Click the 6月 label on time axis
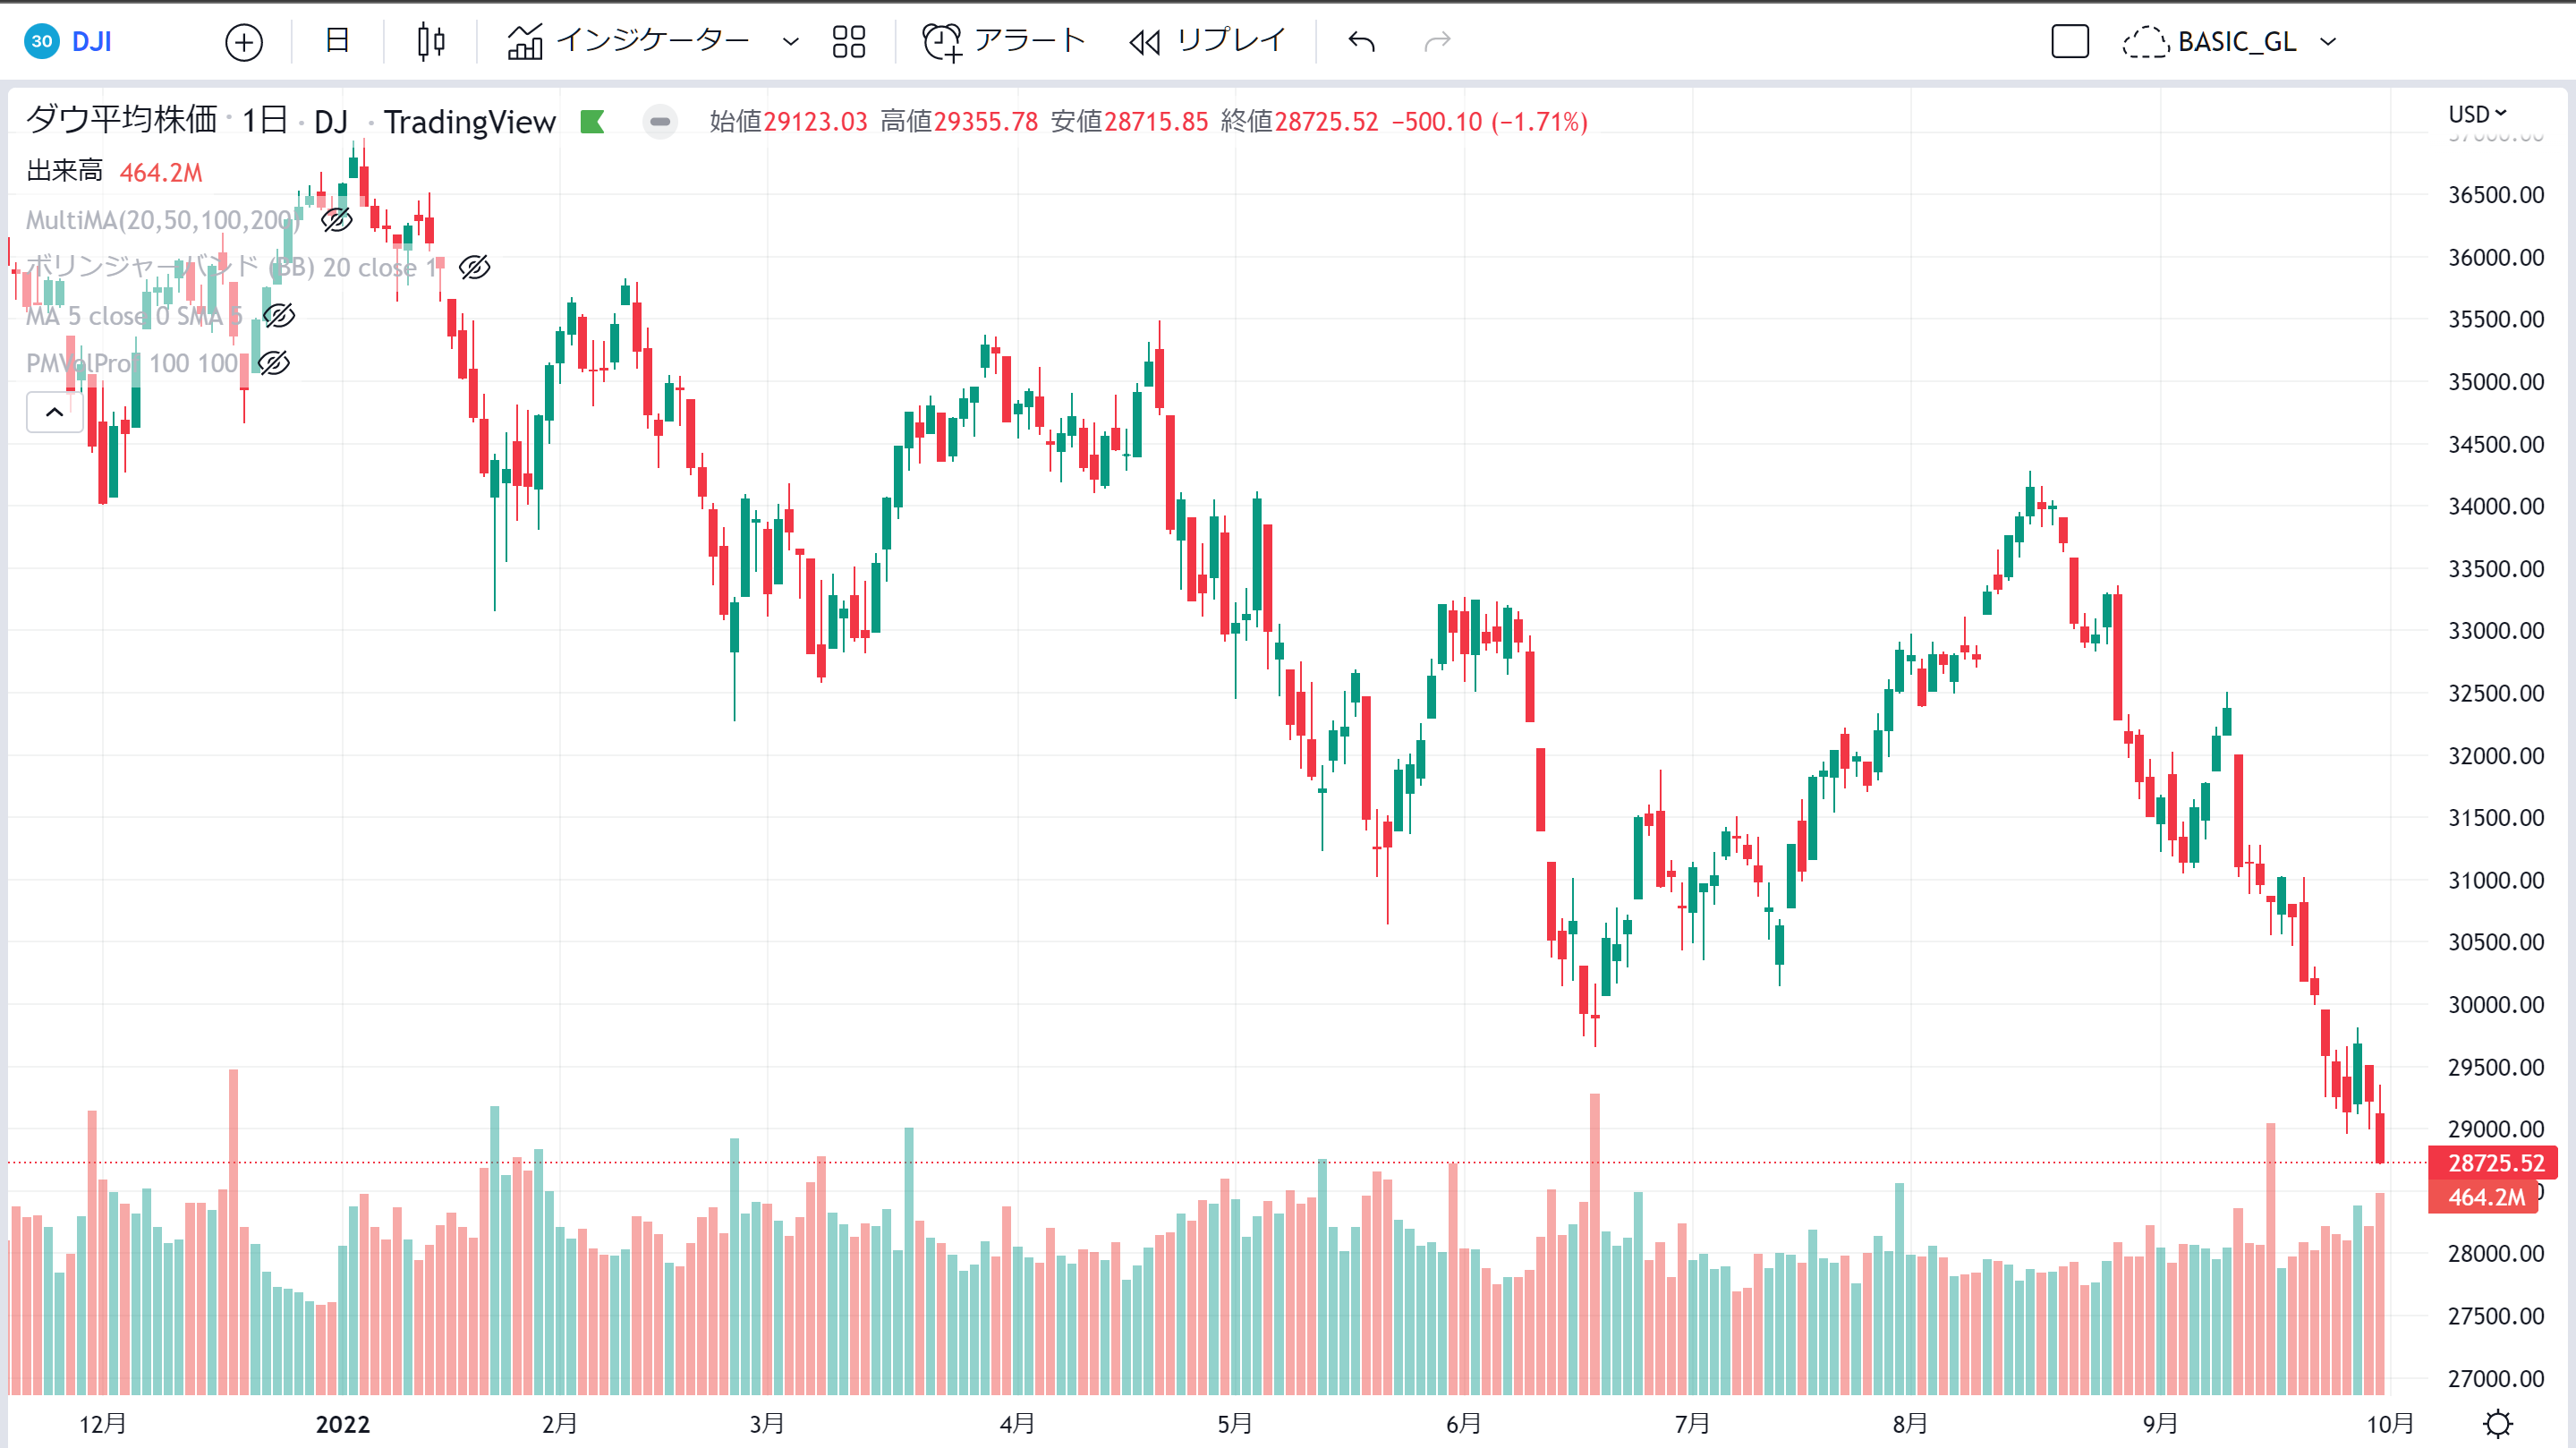Screen dimensions: 2576x1448 pyautogui.click(x=1463, y=1423)
